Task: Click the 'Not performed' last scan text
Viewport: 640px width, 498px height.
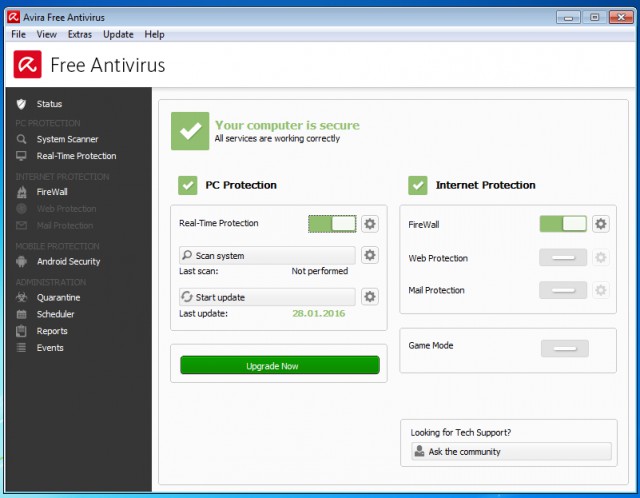Action: (x=320, y=271)
